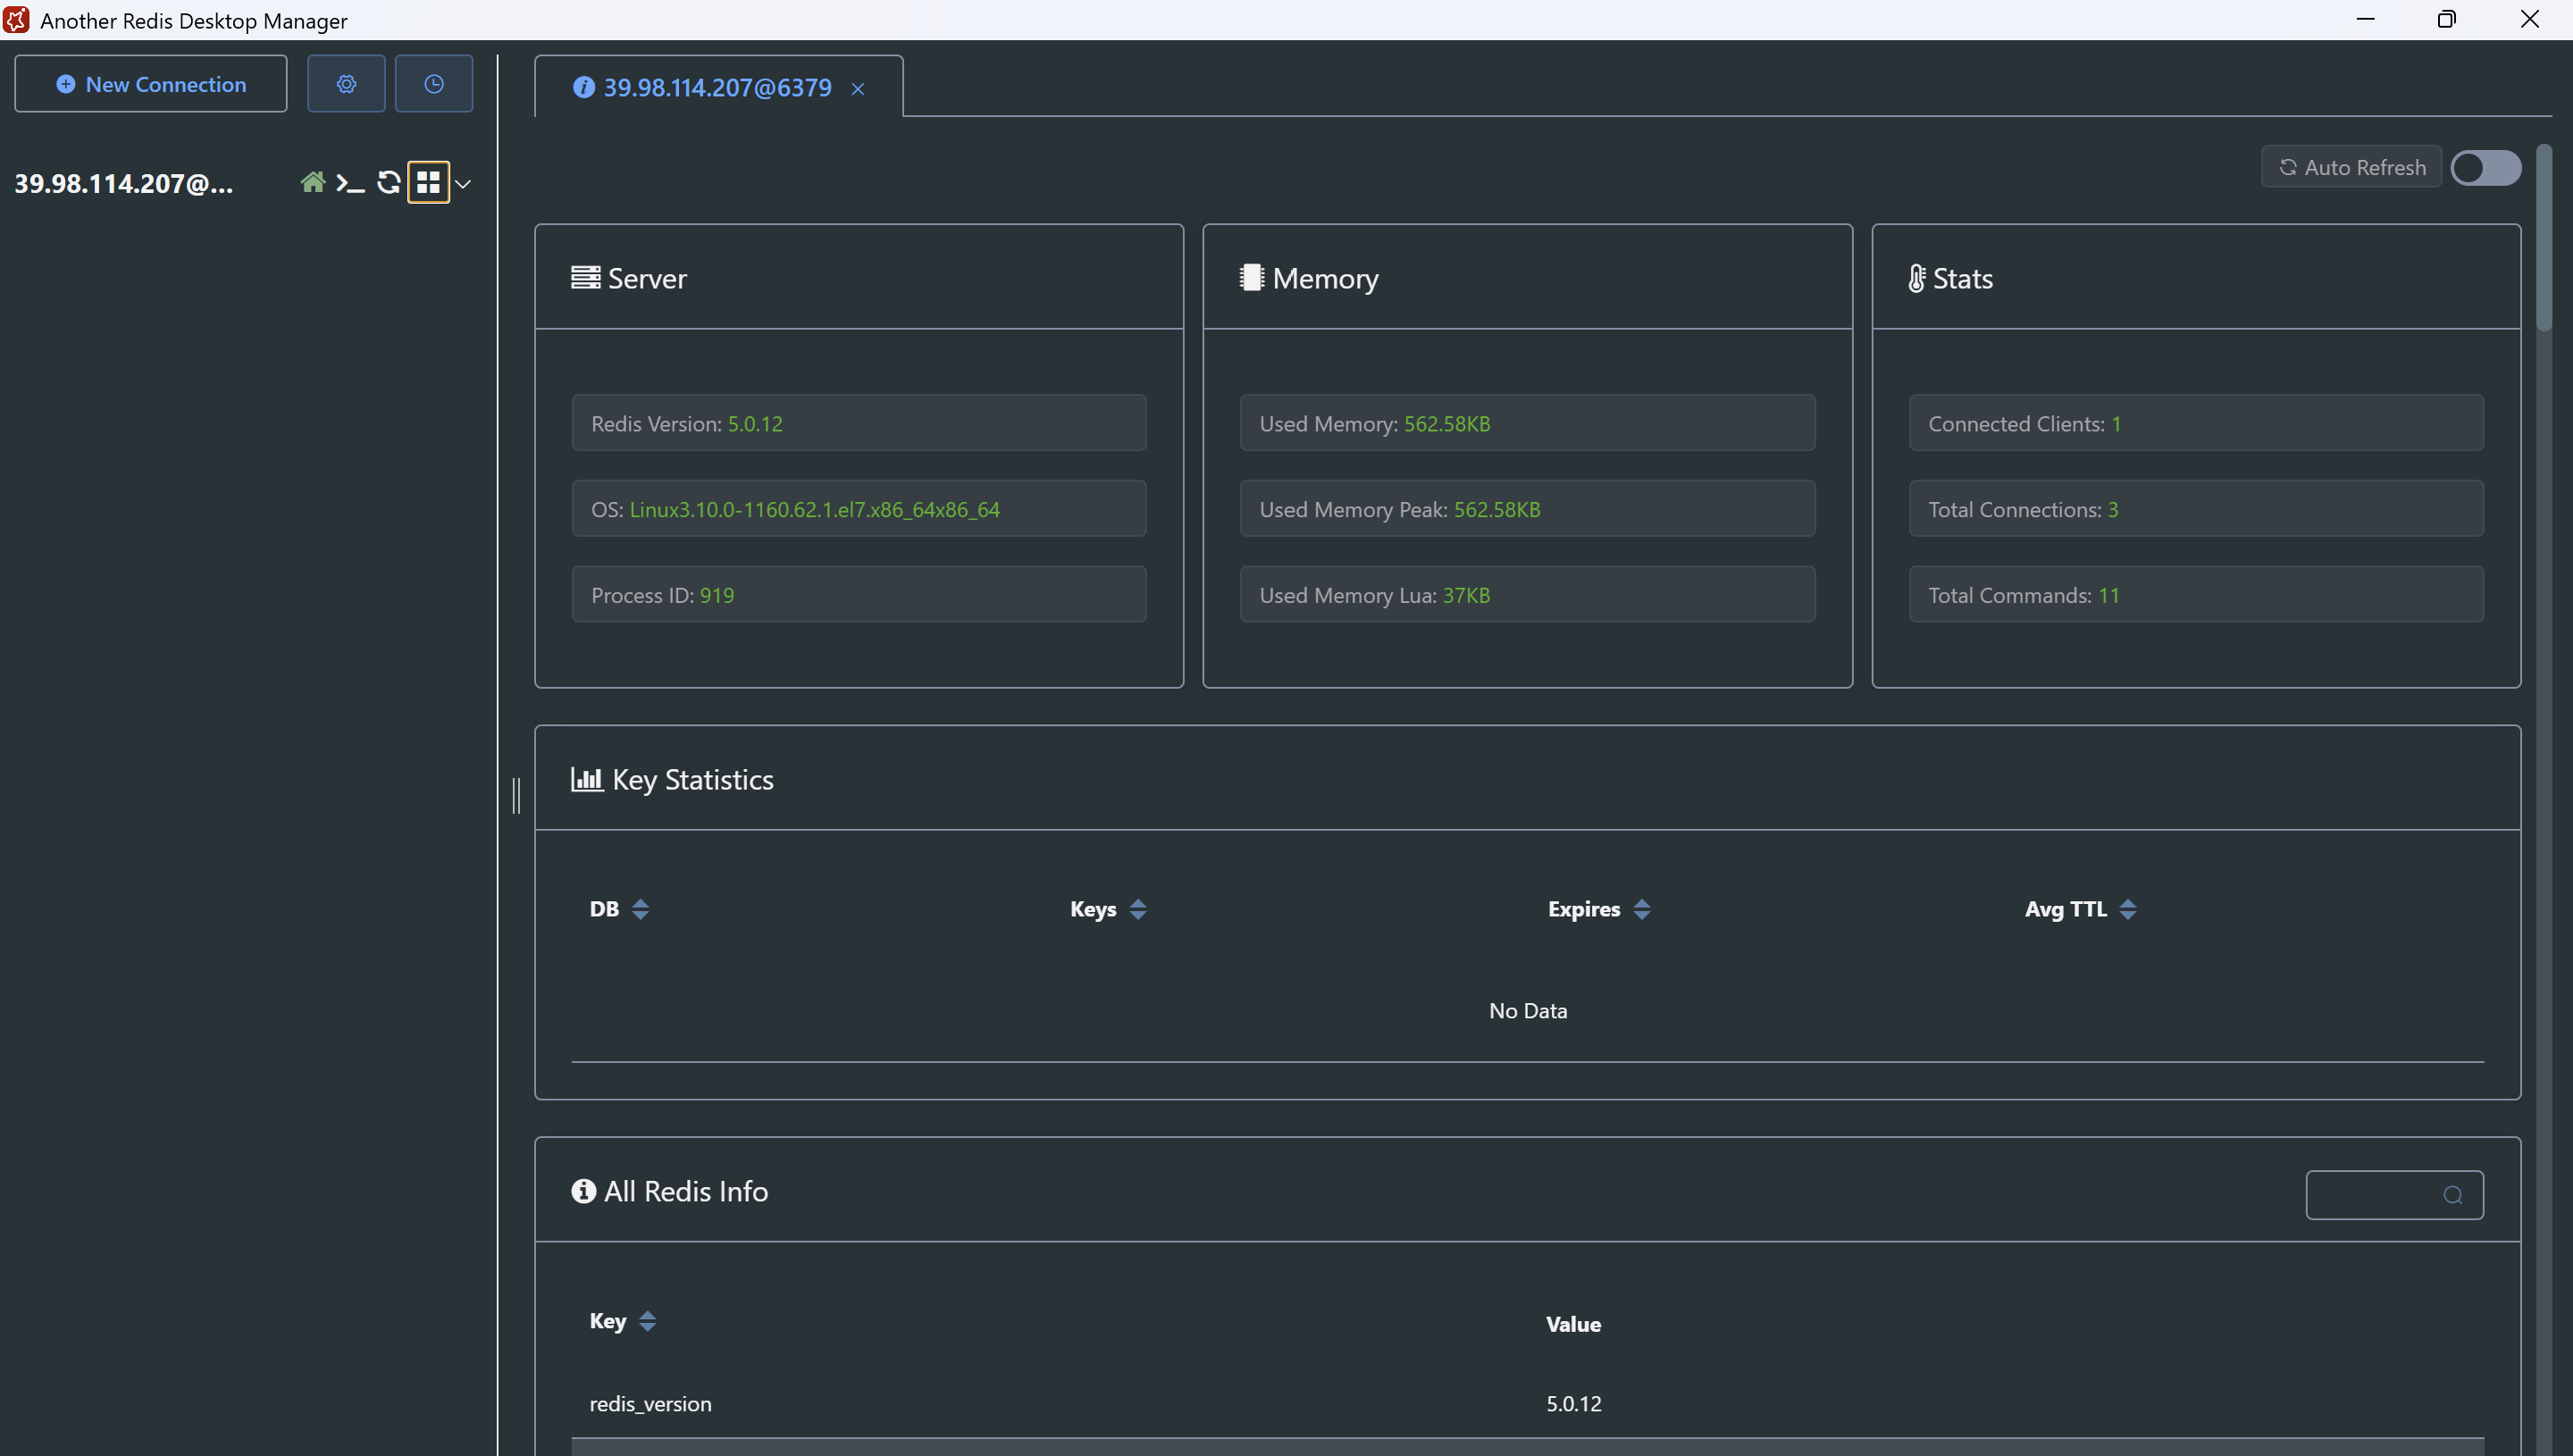Switch to the 39.98.114.207@6379 tab
The image size is (2573, 1456).
(x=717, y=88)
